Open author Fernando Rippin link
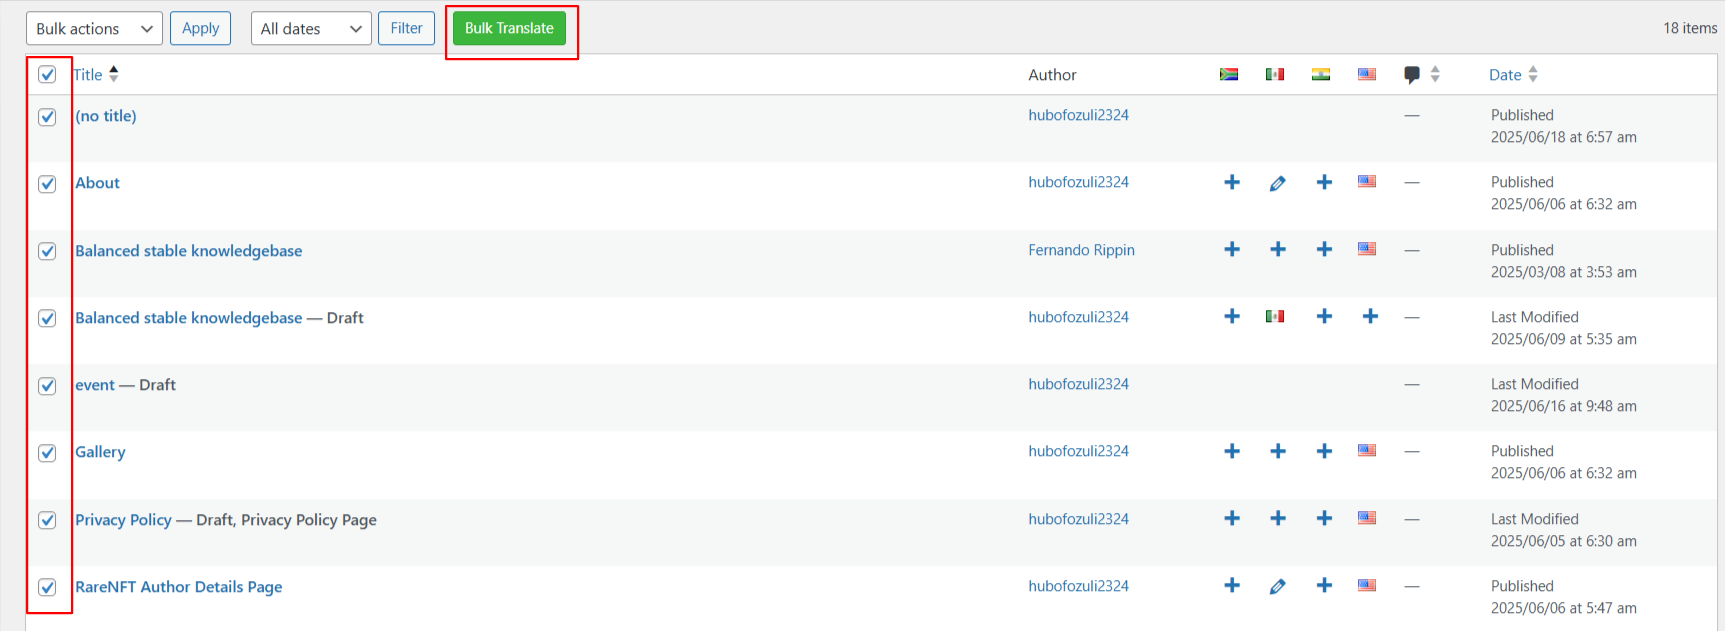 point(1080,250)
